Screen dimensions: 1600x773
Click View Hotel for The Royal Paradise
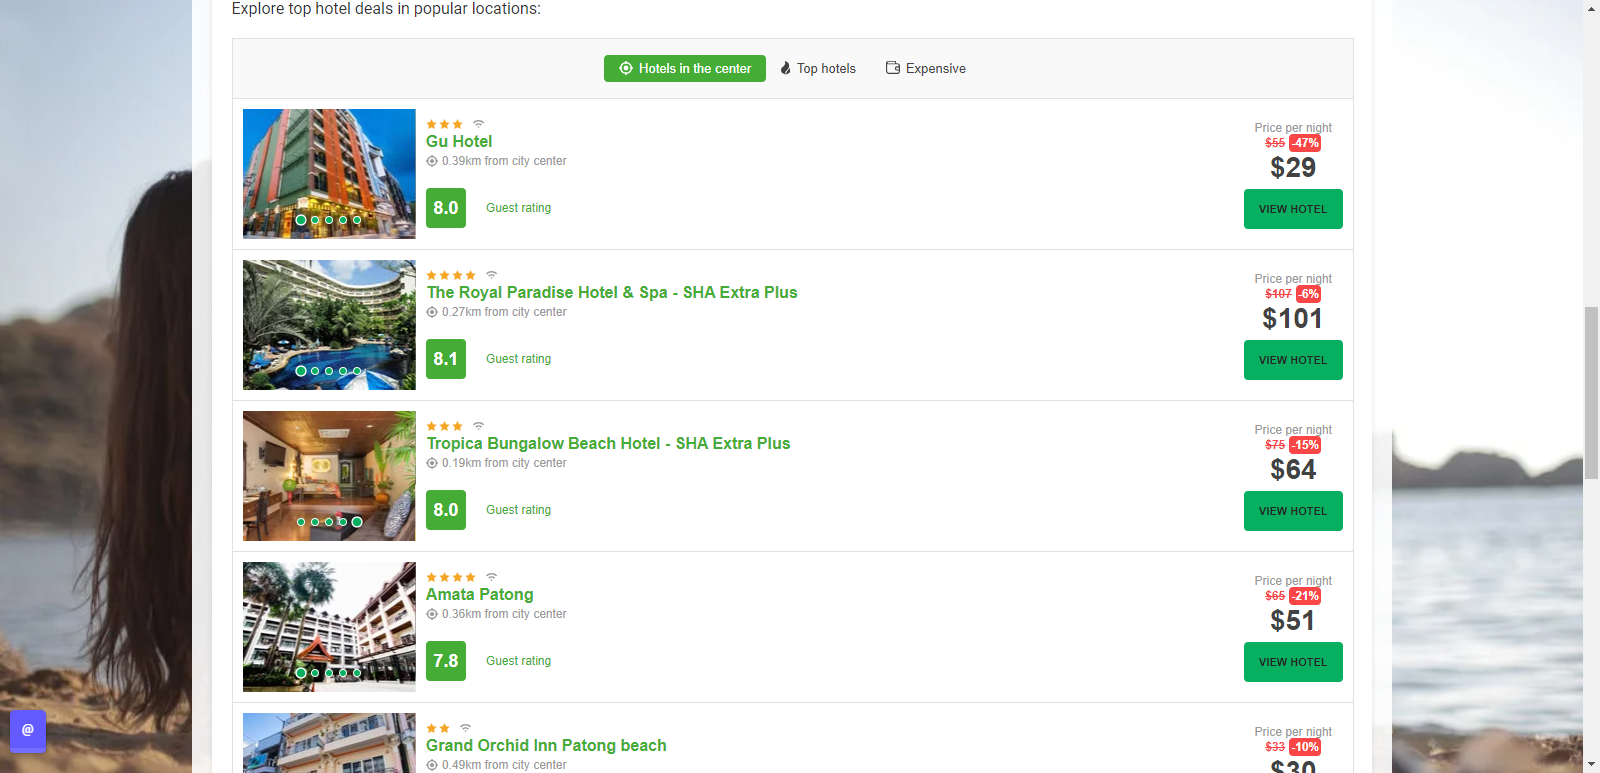(x=1293, y=360)
